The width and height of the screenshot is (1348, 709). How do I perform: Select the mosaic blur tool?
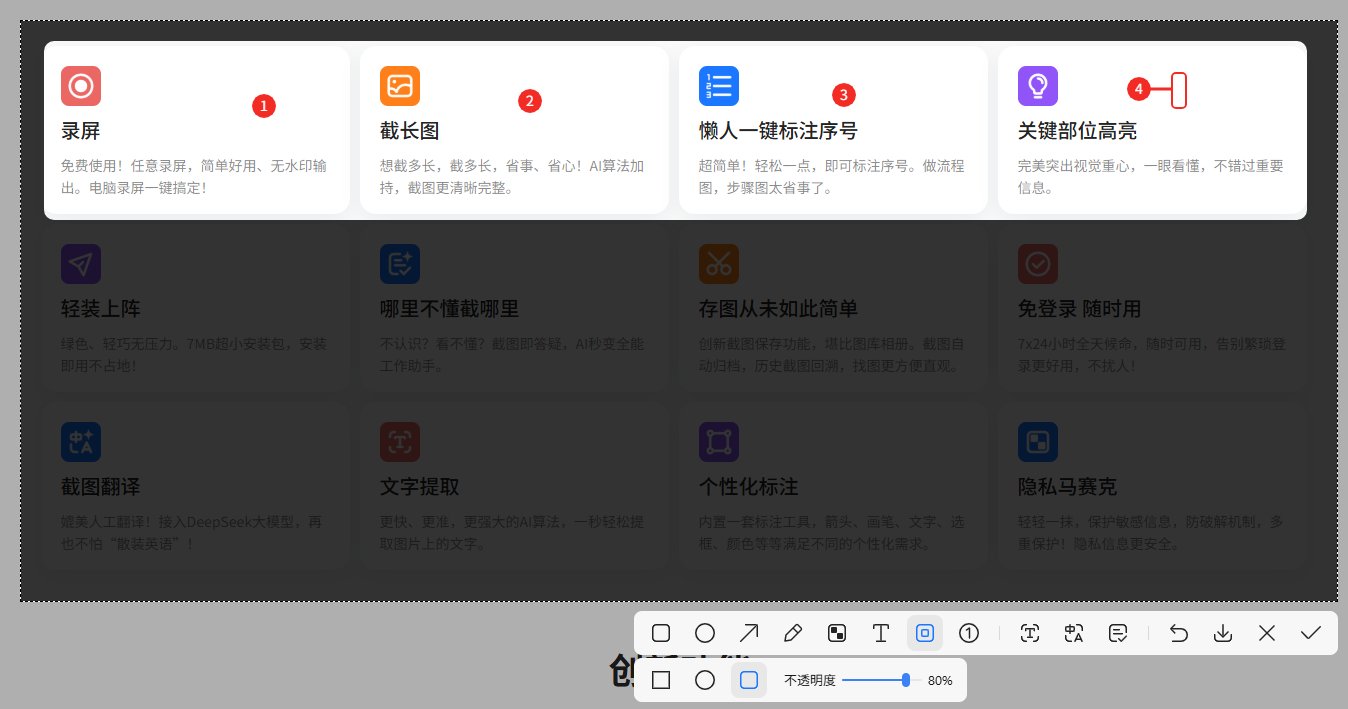(x=837, y=633)
